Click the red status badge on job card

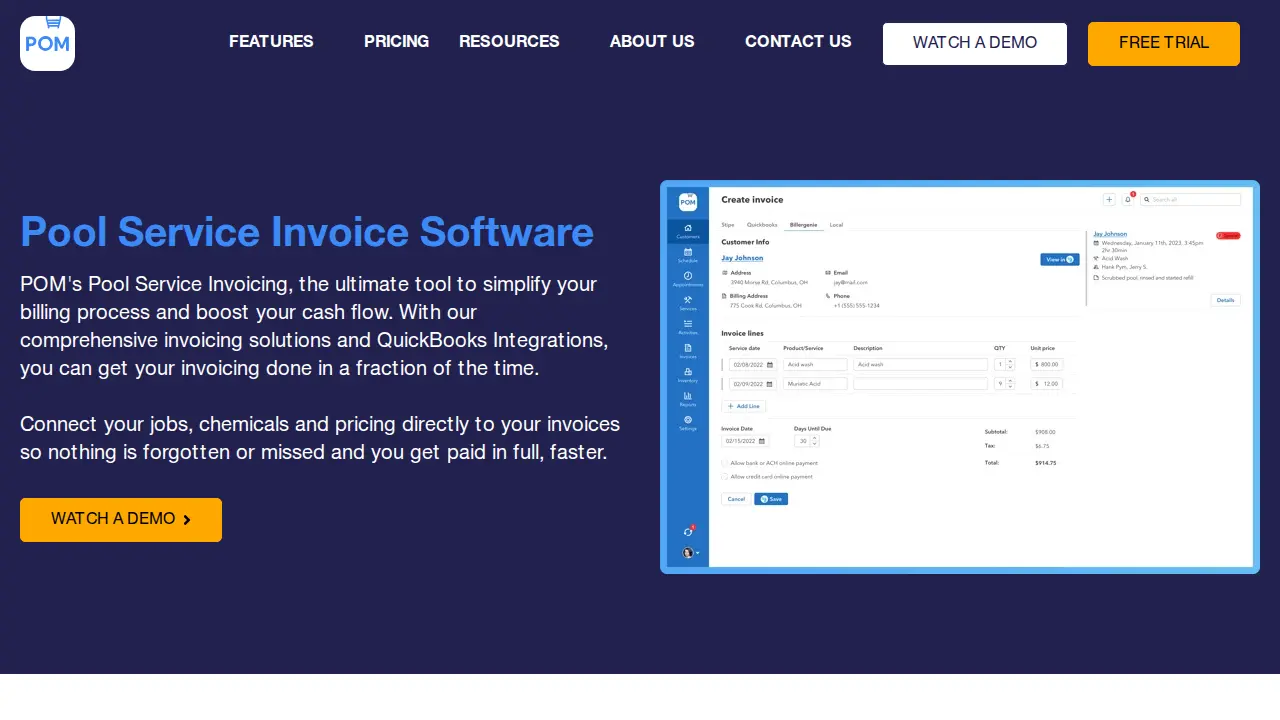click(x=1228, y=236)
